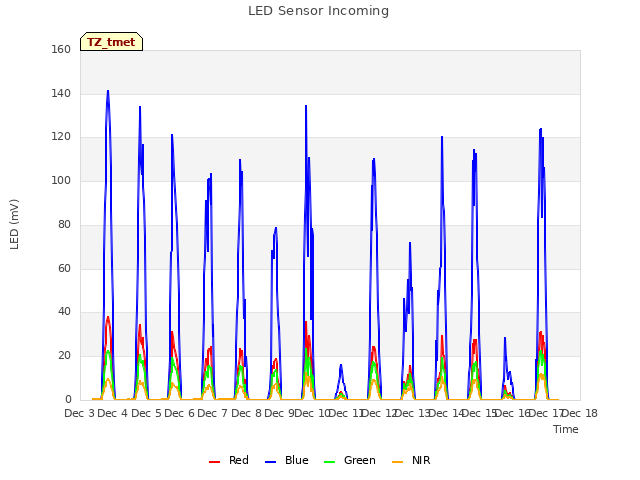This screenshot has width=640, height=480.
Task: Click the Dec 18 x-axis tick label
Action: pos(580,413)
